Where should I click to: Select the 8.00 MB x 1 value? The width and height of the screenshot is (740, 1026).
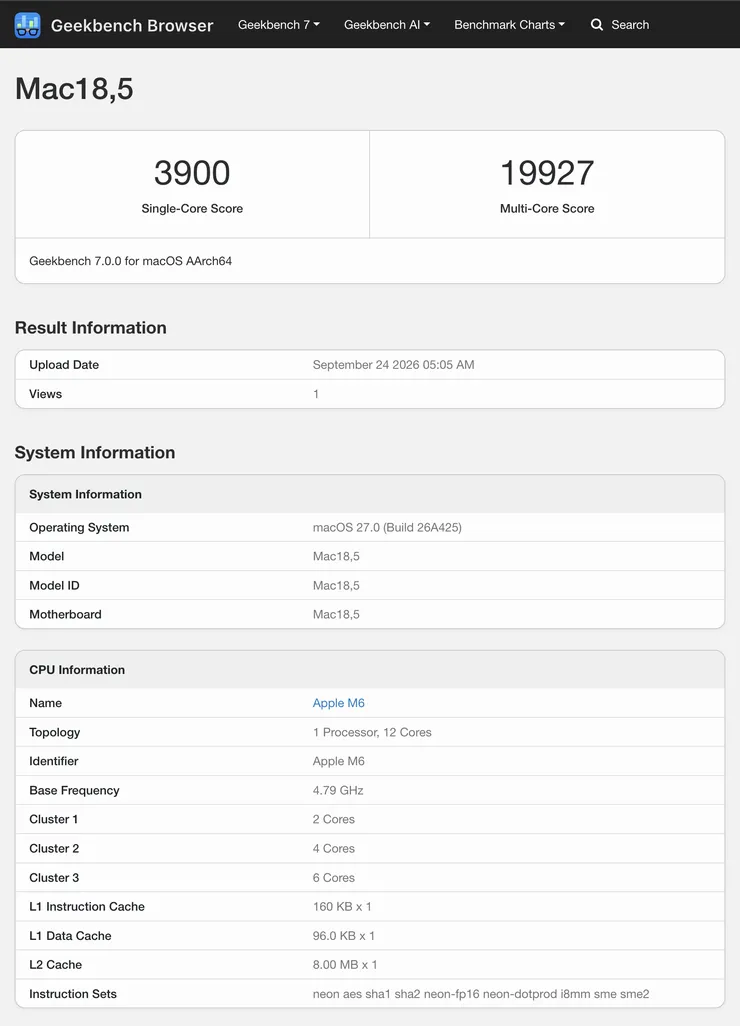345,964
